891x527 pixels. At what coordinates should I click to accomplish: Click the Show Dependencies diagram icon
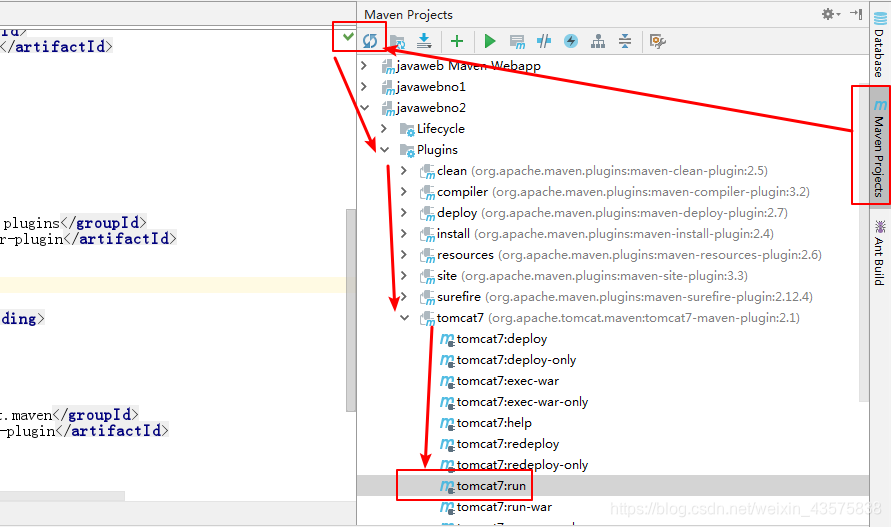point(598,41)
